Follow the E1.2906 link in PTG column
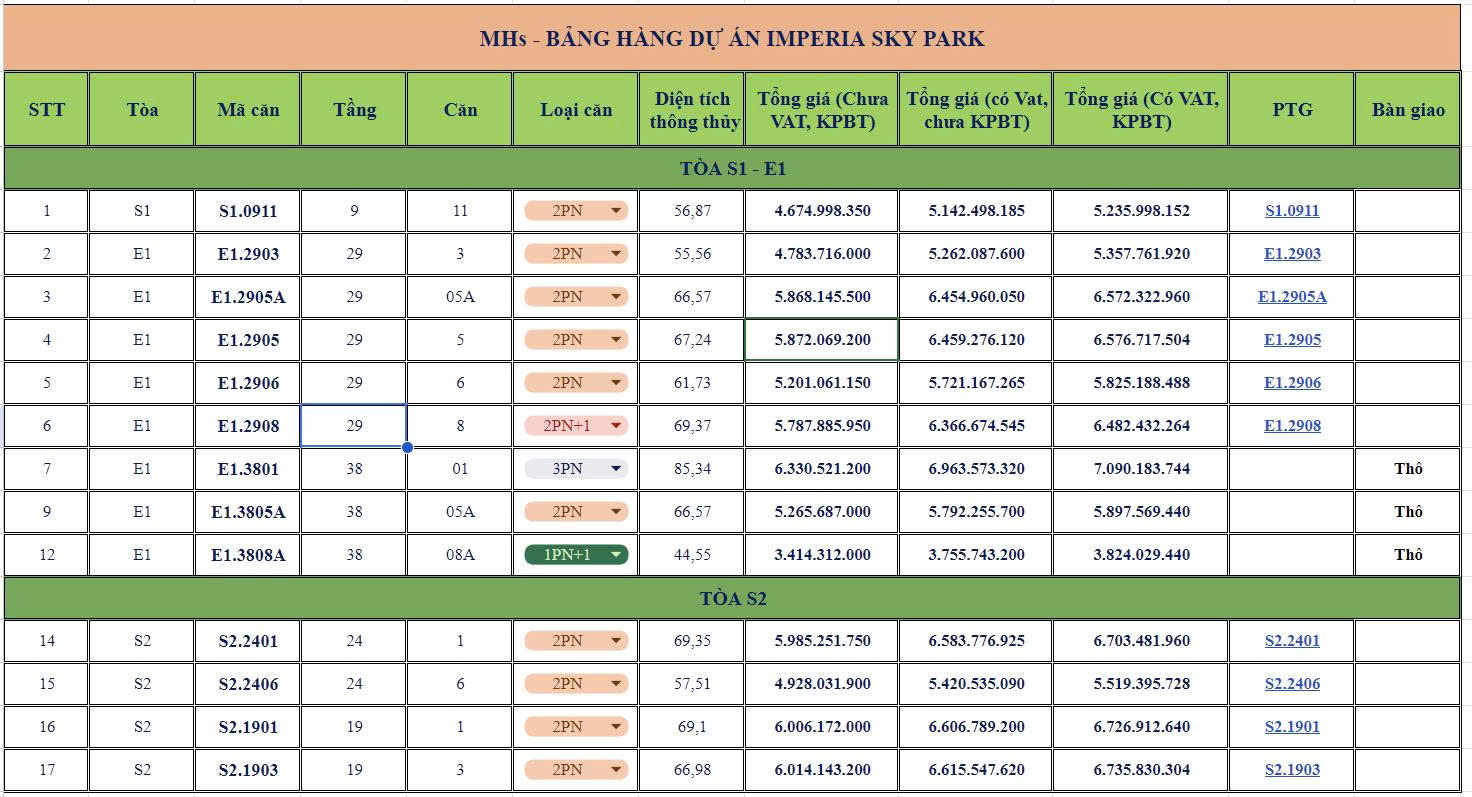1472x797 pixels. (x=1292, y=382)
